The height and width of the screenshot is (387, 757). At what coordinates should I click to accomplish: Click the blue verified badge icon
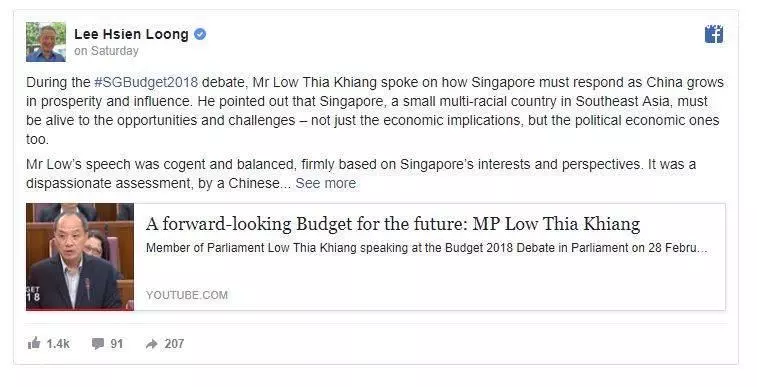(200, 34)
